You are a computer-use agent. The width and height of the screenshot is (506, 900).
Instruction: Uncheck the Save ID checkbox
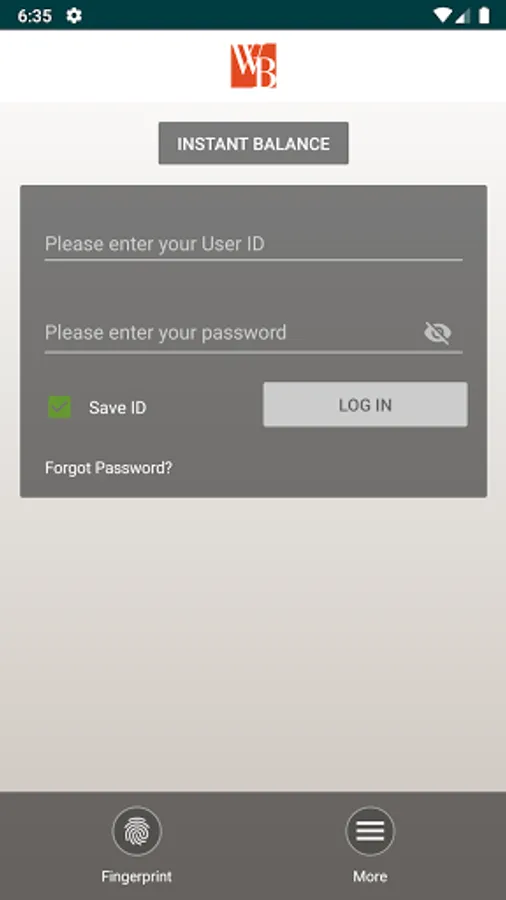60,407
